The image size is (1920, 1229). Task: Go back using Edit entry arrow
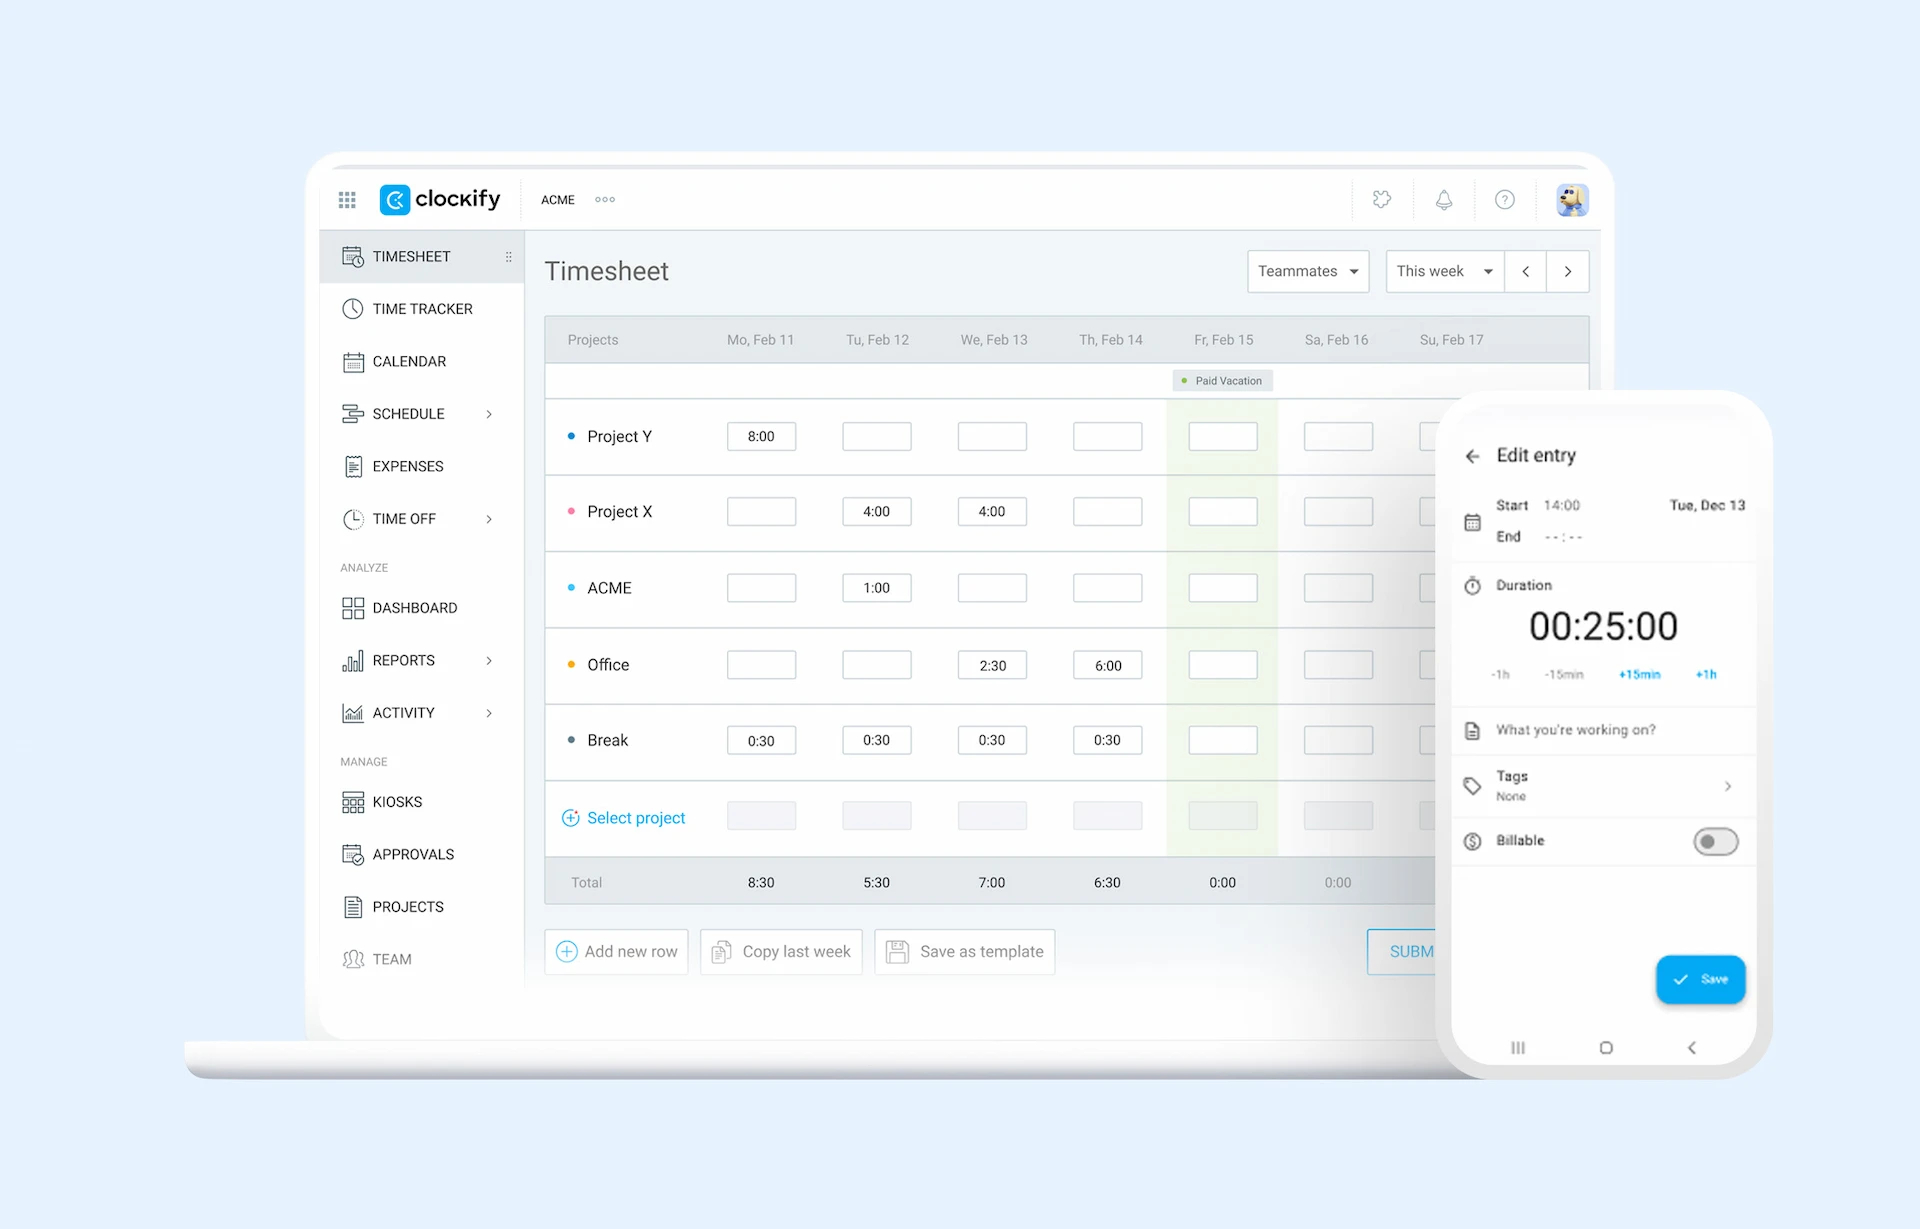(x=1472, y=456)
